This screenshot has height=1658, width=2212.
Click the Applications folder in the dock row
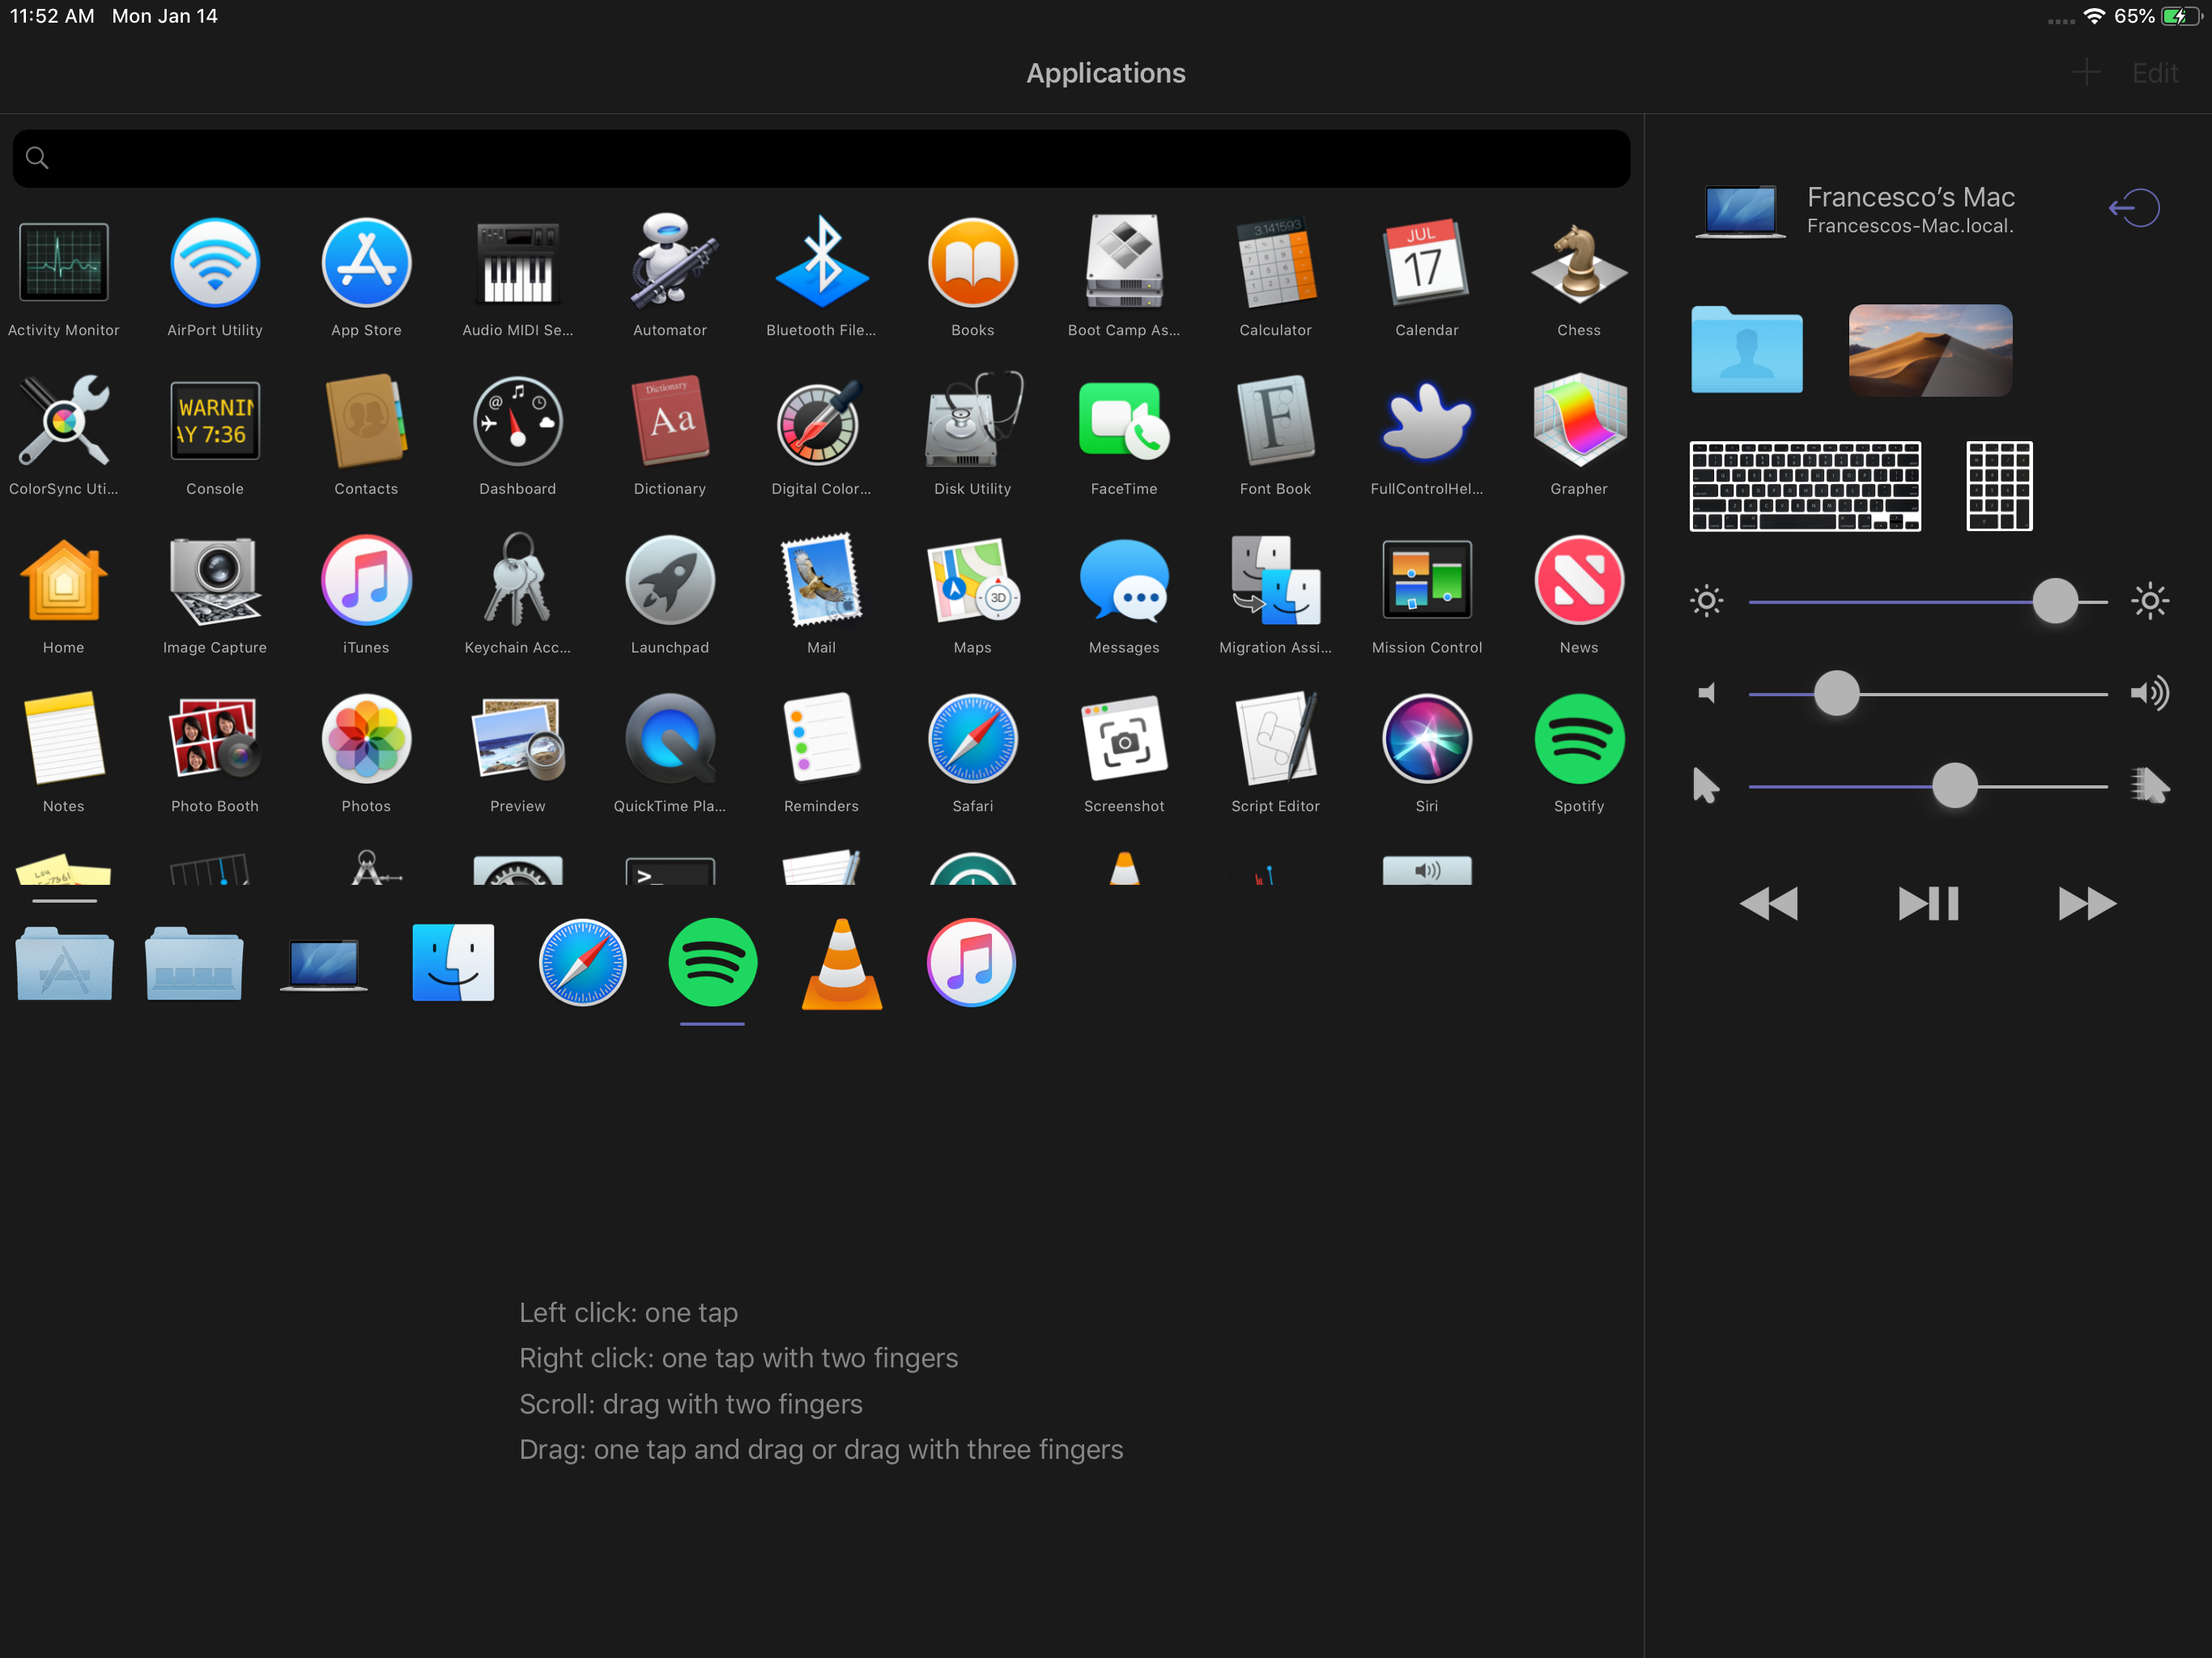click(x=64, y=964)
